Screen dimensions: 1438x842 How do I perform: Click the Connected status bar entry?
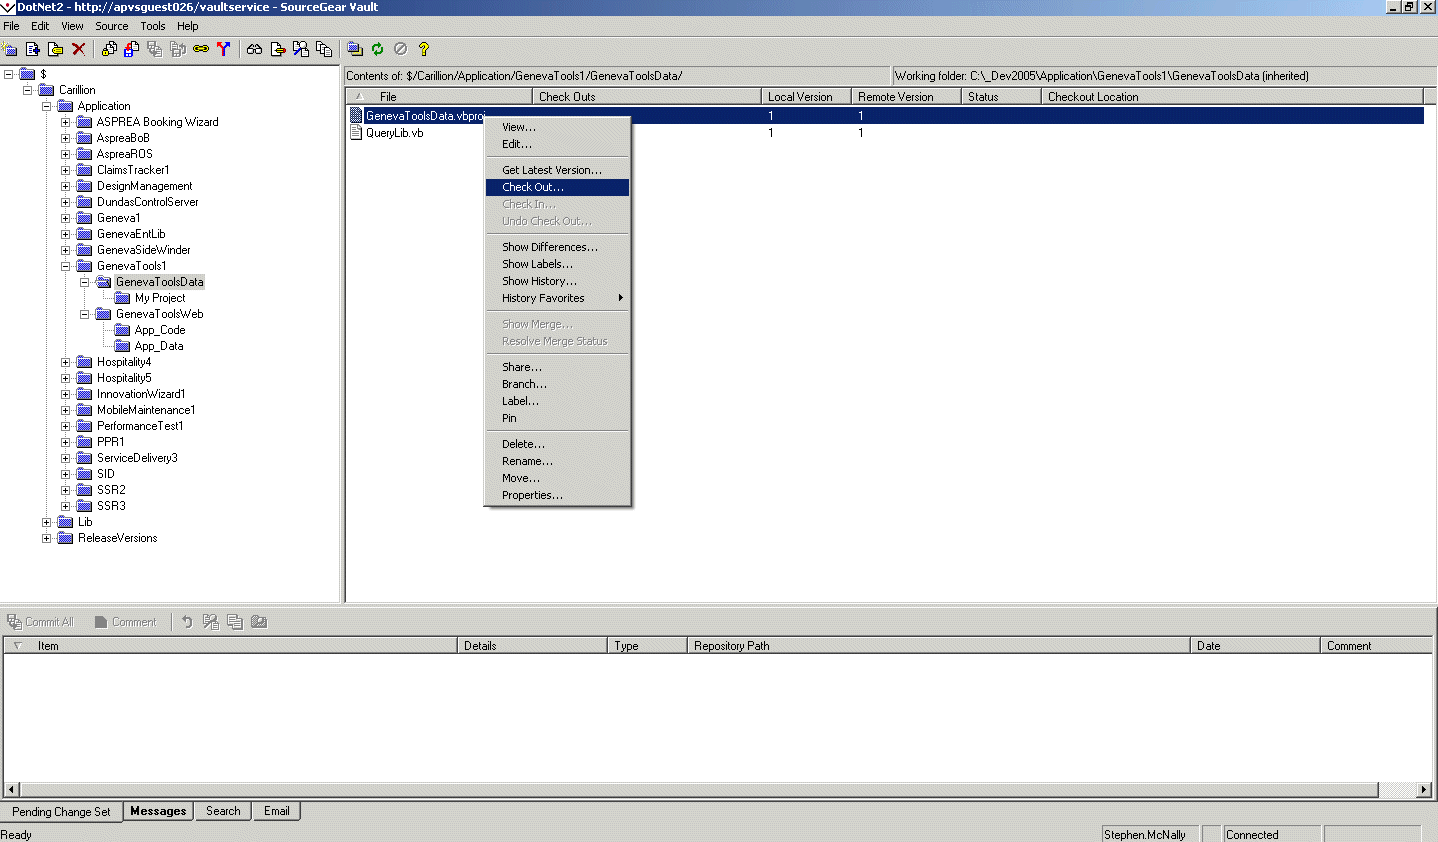pyautogui.click(x=1273, y=834)
